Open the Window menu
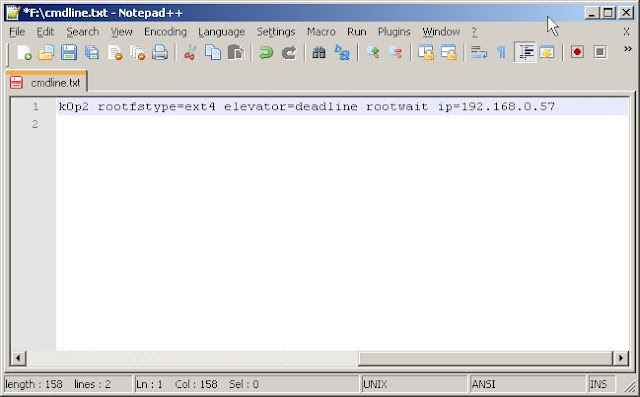Screen dimensions: 640x397 [441, 32]
